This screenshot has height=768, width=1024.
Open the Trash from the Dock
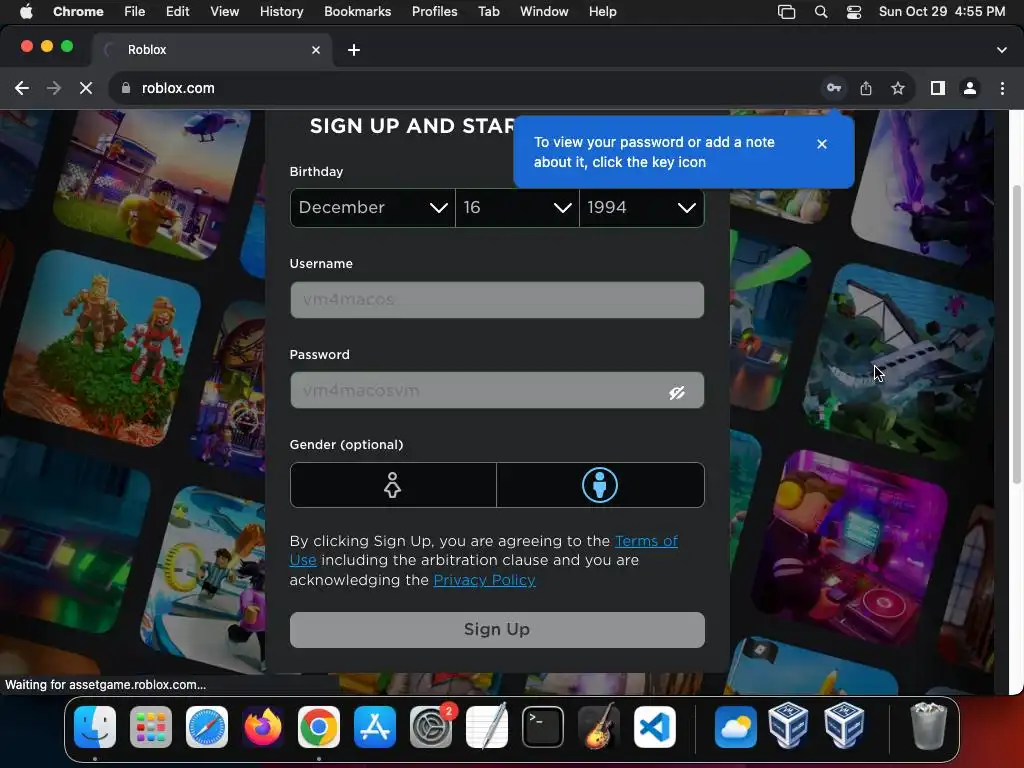point(928,726)
